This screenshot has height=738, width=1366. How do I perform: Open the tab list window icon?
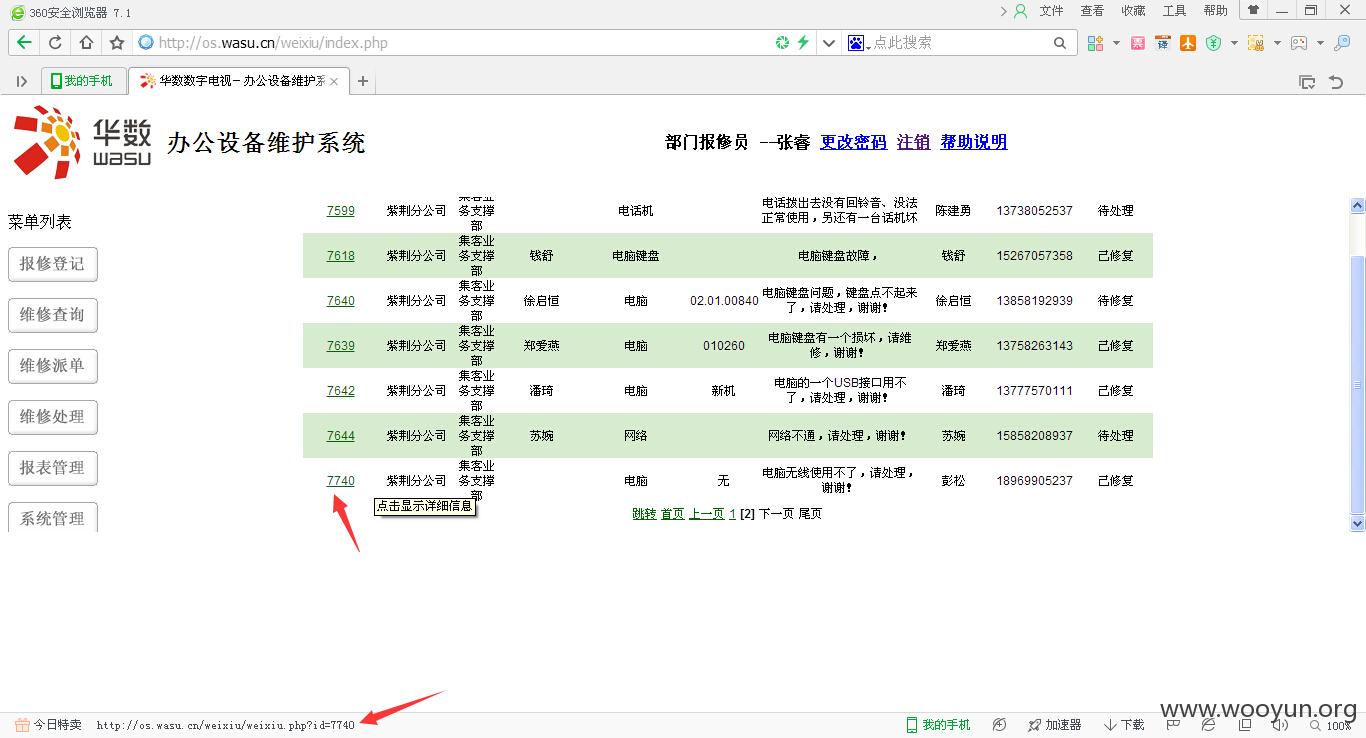coord(1307,82)
